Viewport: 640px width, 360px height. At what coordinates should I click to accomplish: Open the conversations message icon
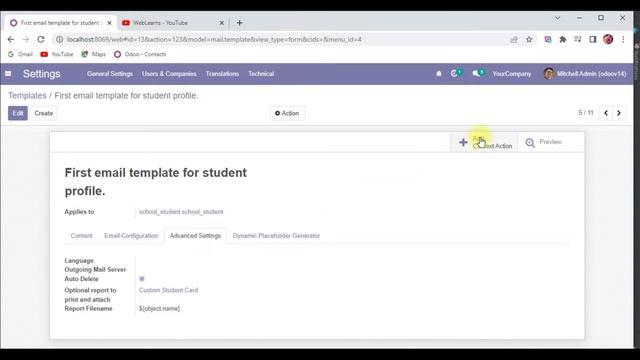pos(478,73)
